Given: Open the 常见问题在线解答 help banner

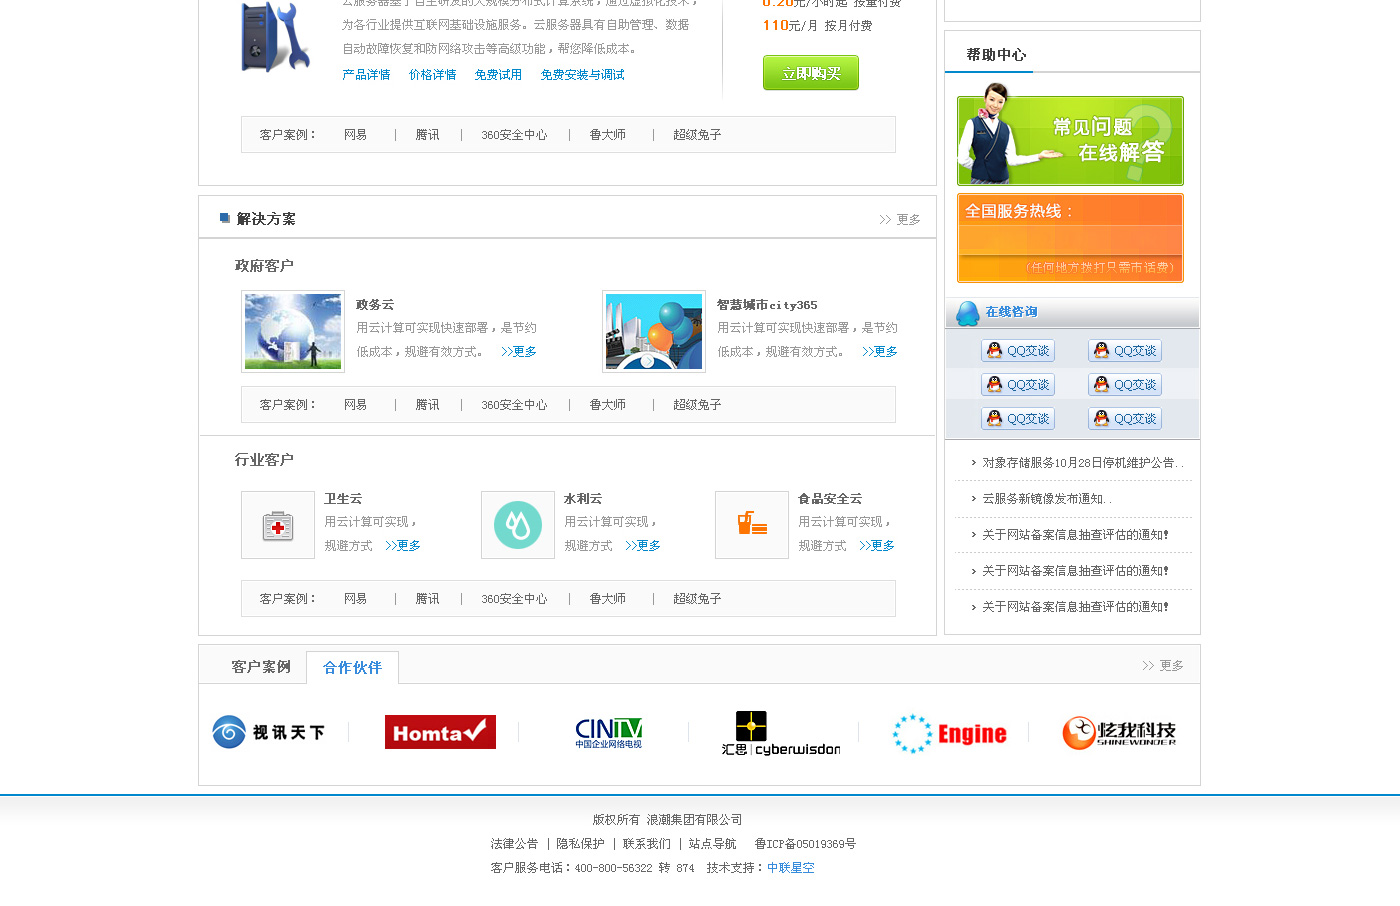Looking at the screenshot, I should click(1070, 140).
